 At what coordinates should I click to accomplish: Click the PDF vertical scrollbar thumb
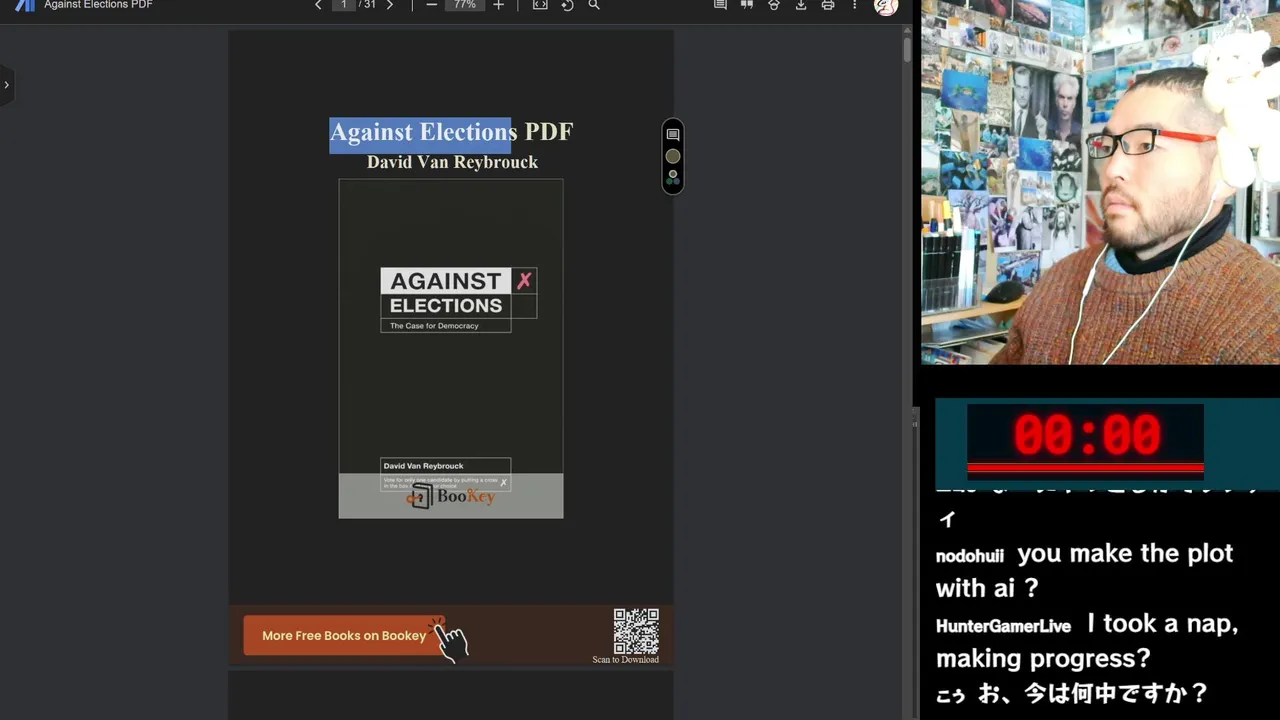(x=907, y=50)
